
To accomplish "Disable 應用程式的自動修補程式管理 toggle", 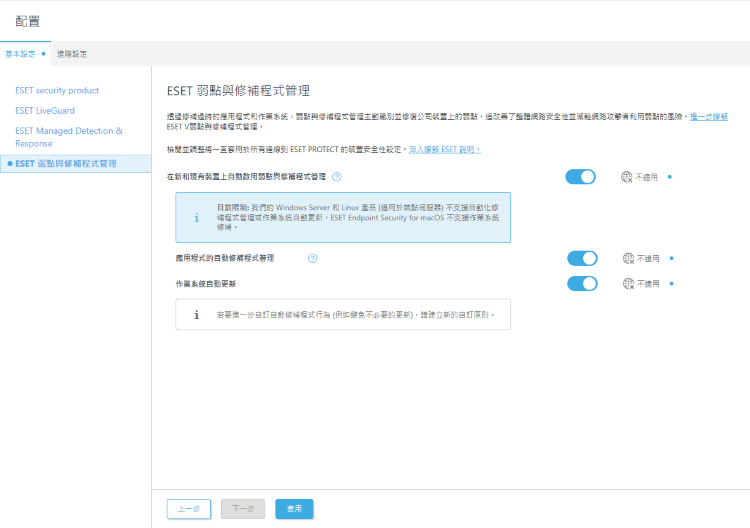I will click(582, 258).
